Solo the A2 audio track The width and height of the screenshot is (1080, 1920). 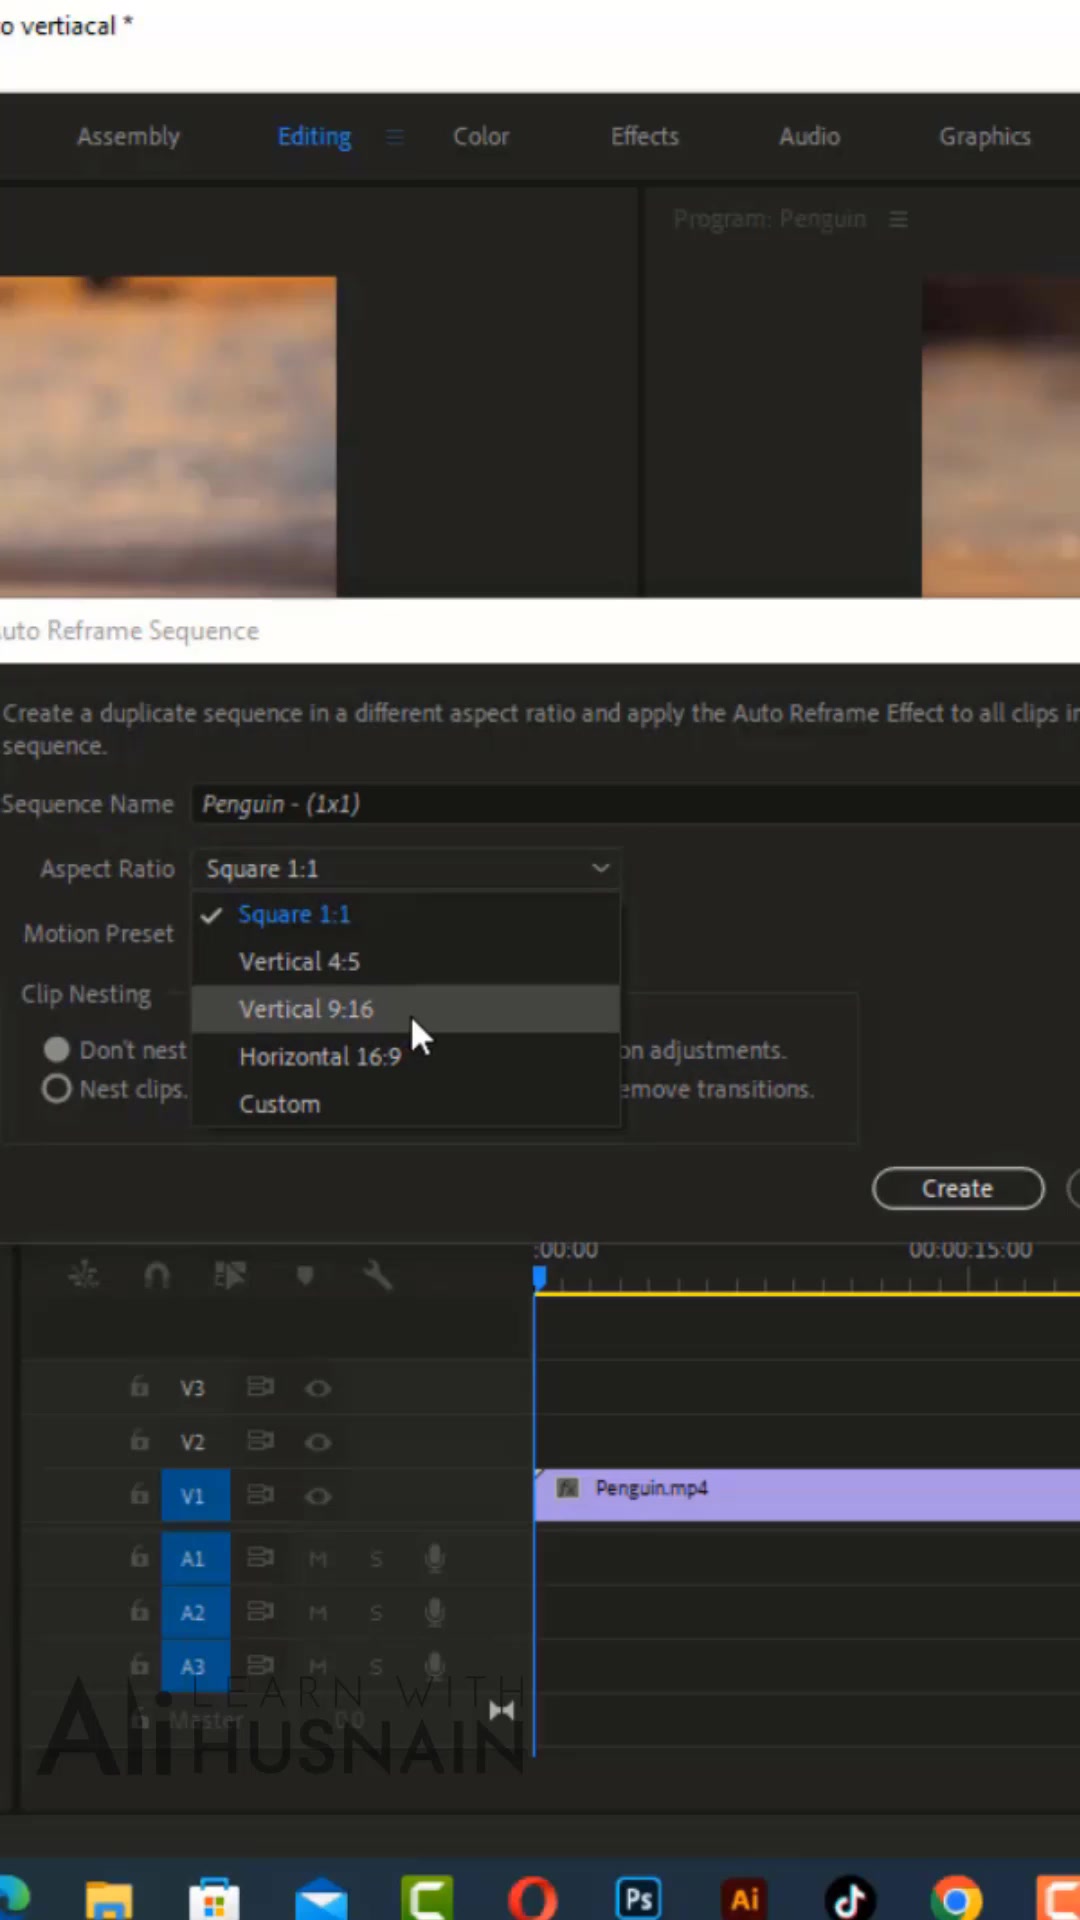(x=376, y=1612)
